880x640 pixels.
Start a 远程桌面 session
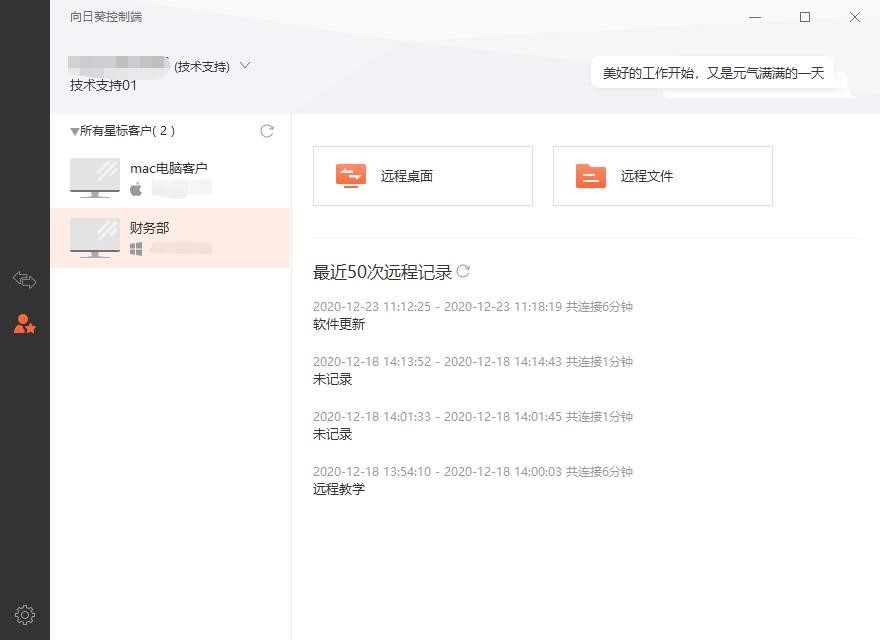(x=423, y=176)
